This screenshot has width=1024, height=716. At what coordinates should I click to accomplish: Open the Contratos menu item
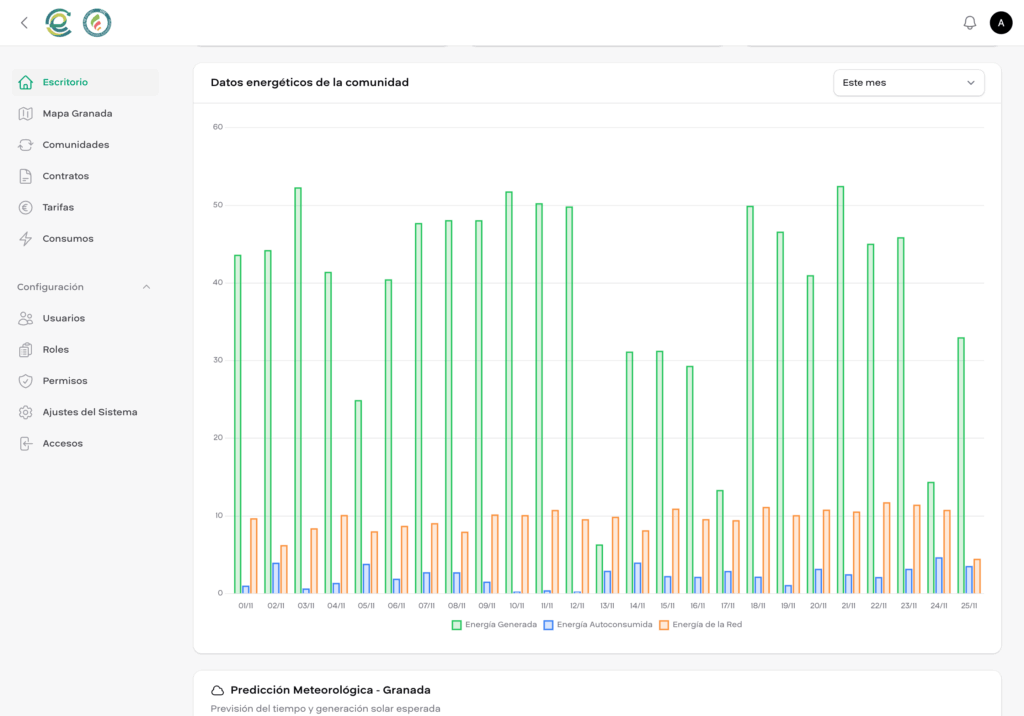coord(65,176)
